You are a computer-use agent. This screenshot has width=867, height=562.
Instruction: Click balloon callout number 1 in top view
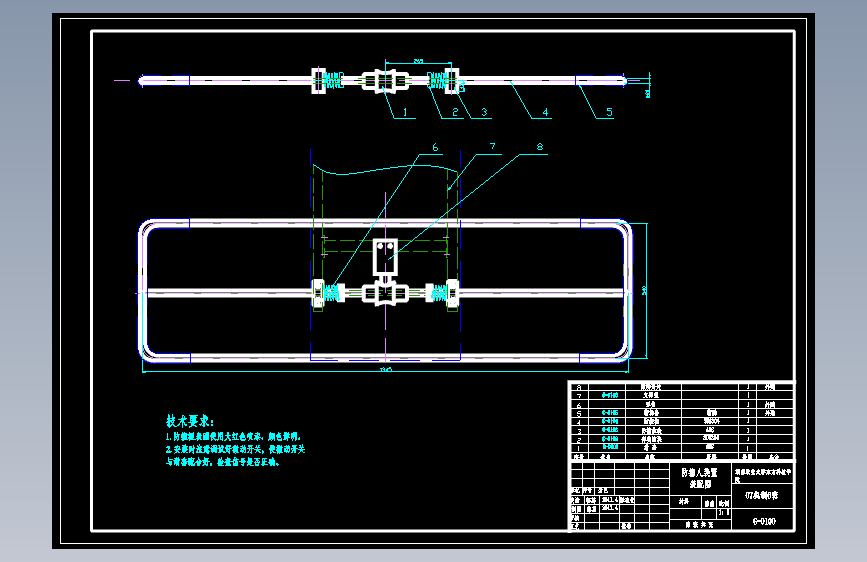[x=405, y=112]
